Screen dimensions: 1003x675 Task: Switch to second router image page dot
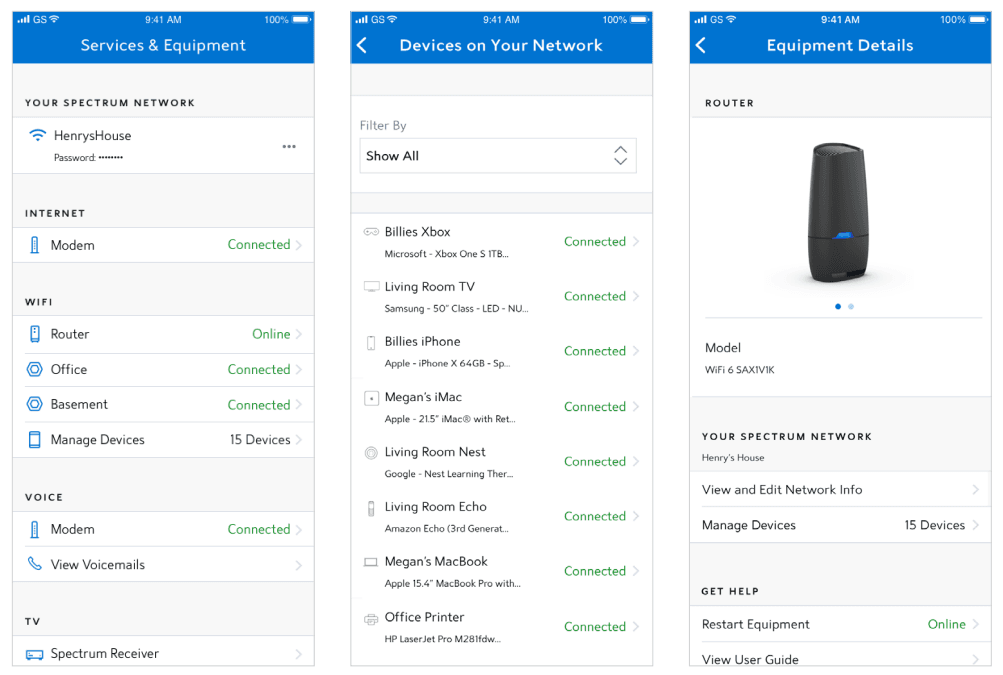[851, 307]
